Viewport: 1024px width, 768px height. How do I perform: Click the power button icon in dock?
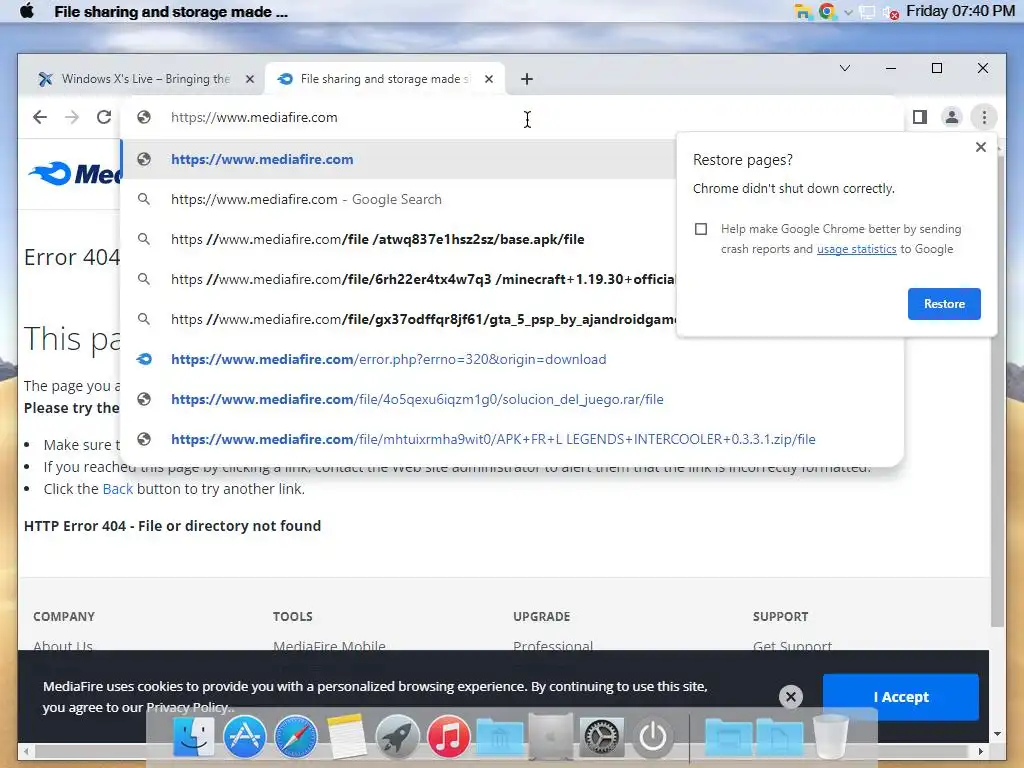(x=652, y=737)
